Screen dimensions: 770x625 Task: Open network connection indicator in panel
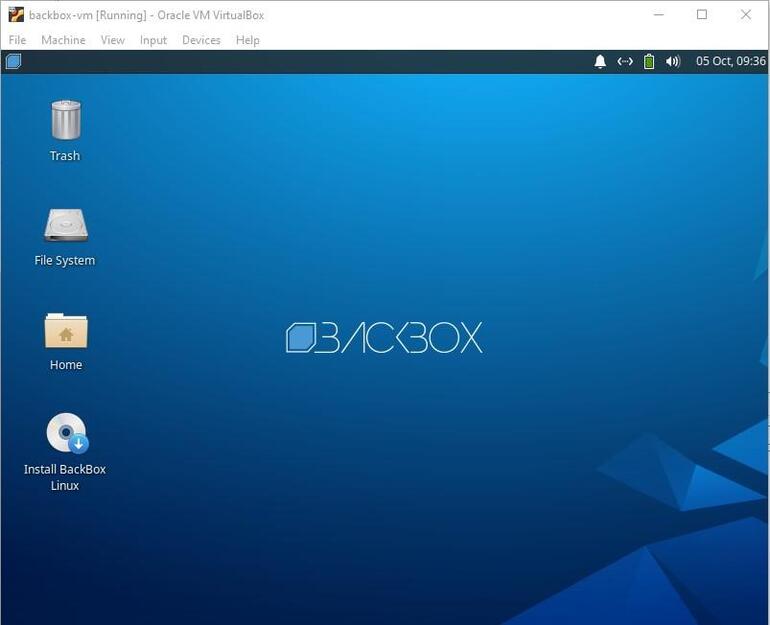pyautogui.click(x=625, y=61)
